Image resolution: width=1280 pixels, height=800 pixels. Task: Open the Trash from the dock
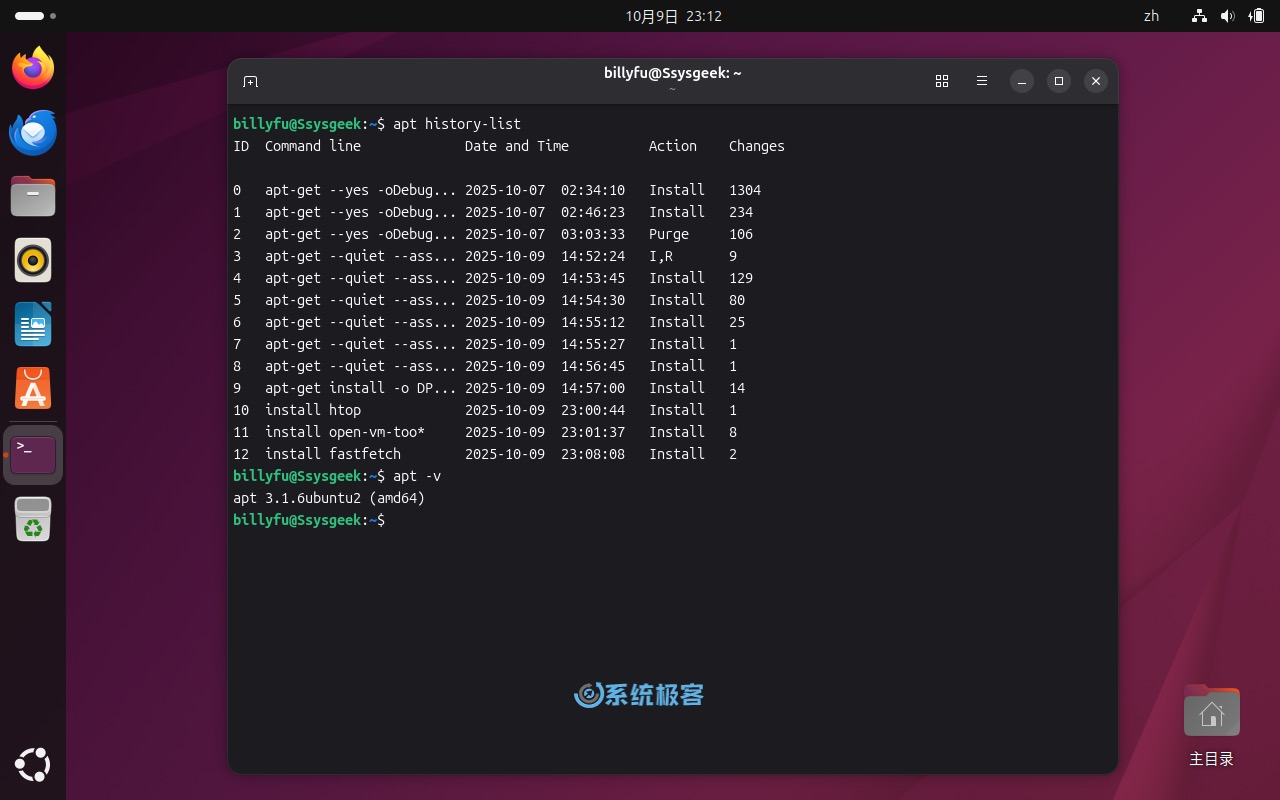(x=33, y=518)
